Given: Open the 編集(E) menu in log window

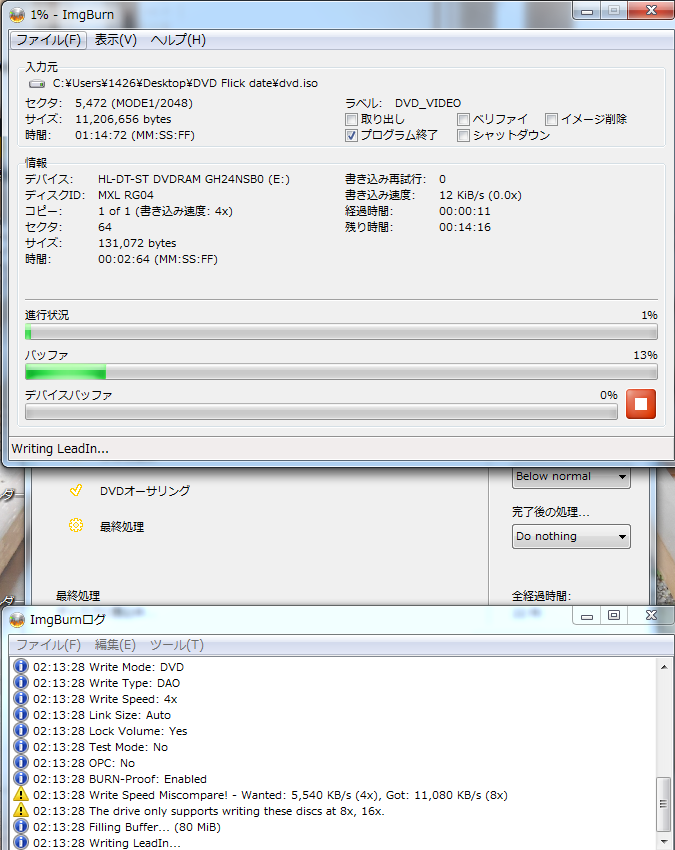Looking at the screenshot, I should click(115, 645).
